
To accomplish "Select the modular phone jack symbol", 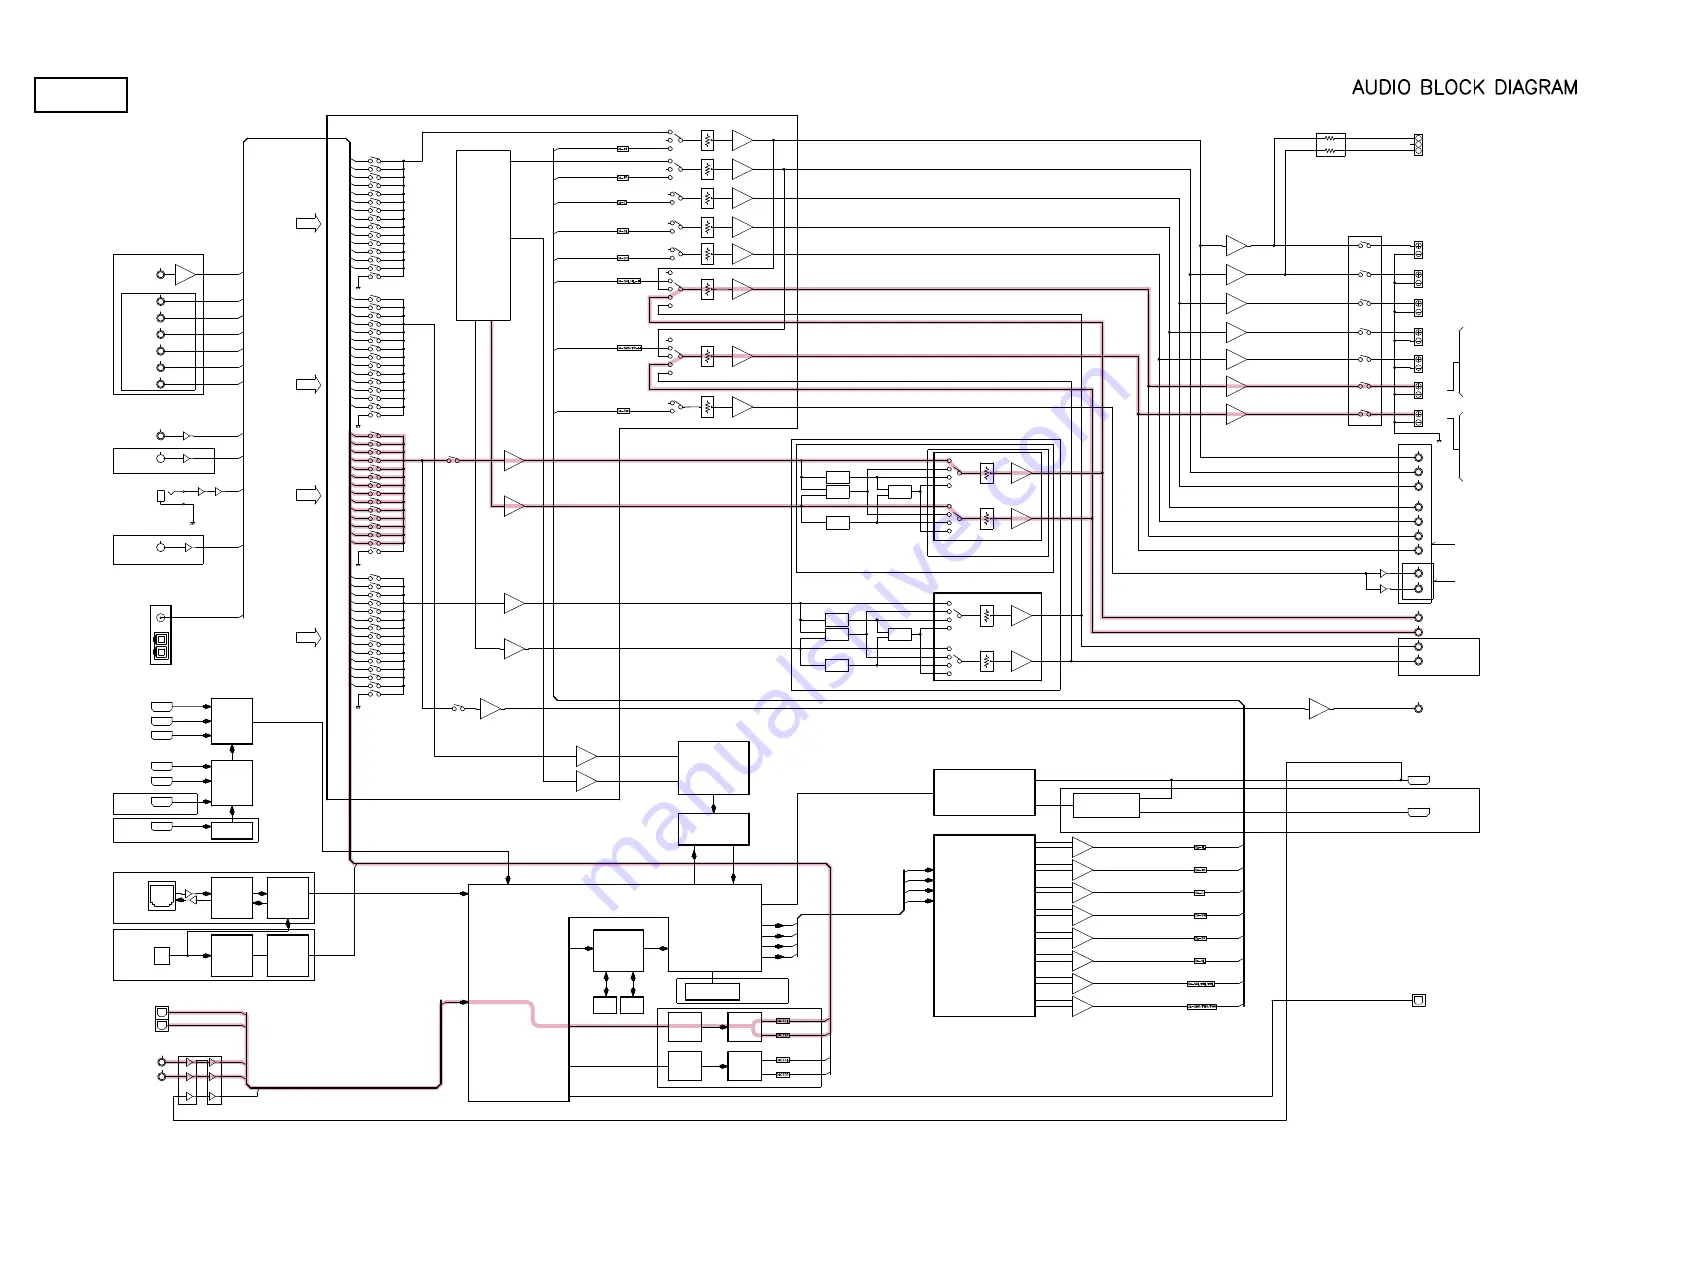I will (162, 895).
